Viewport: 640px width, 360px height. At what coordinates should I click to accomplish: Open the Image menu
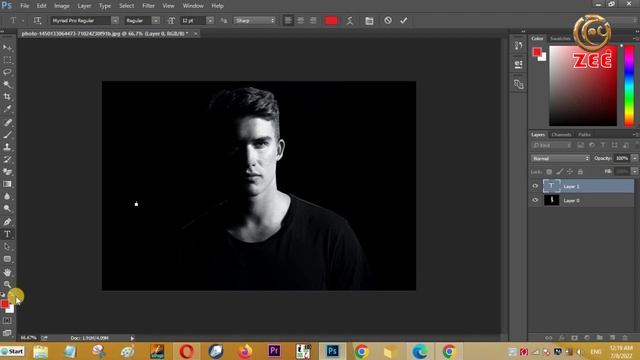(x=62, y=6)
